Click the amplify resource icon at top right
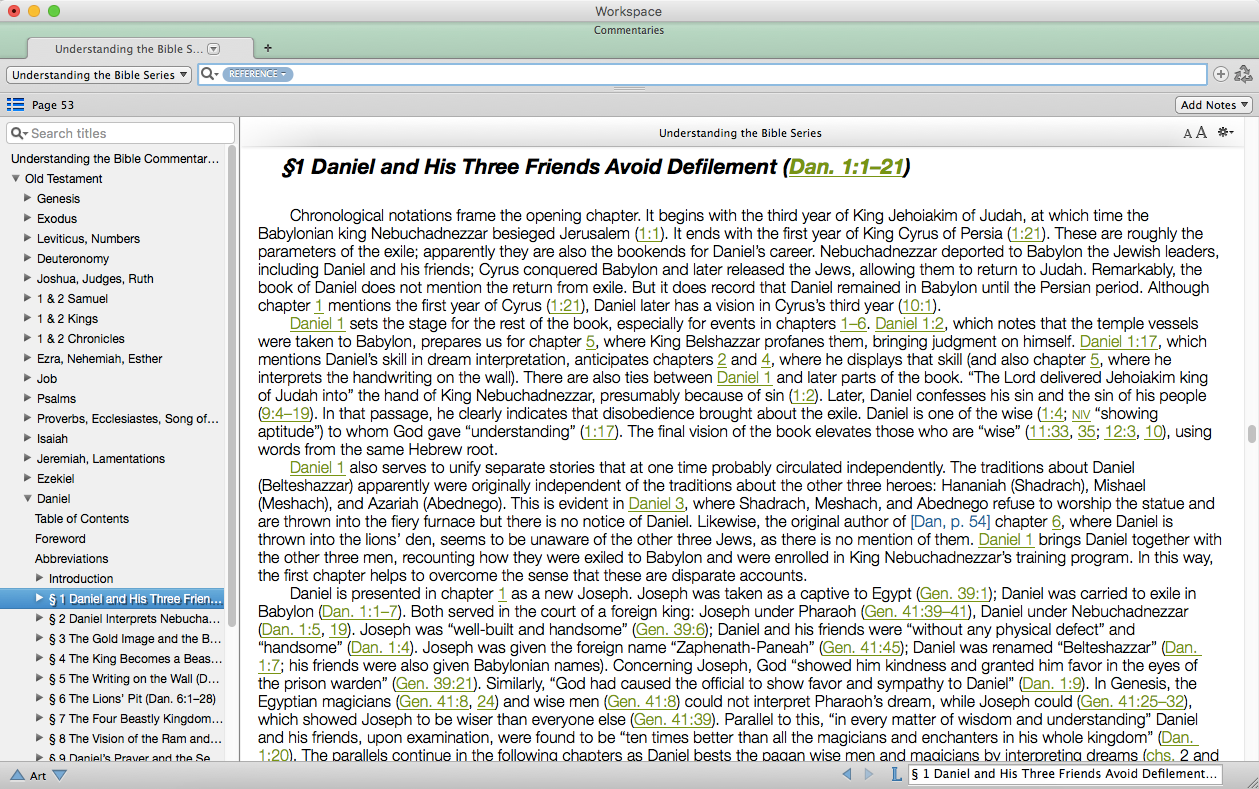The height and width of the screenshot is (789, 1259). pos(1243,74)
